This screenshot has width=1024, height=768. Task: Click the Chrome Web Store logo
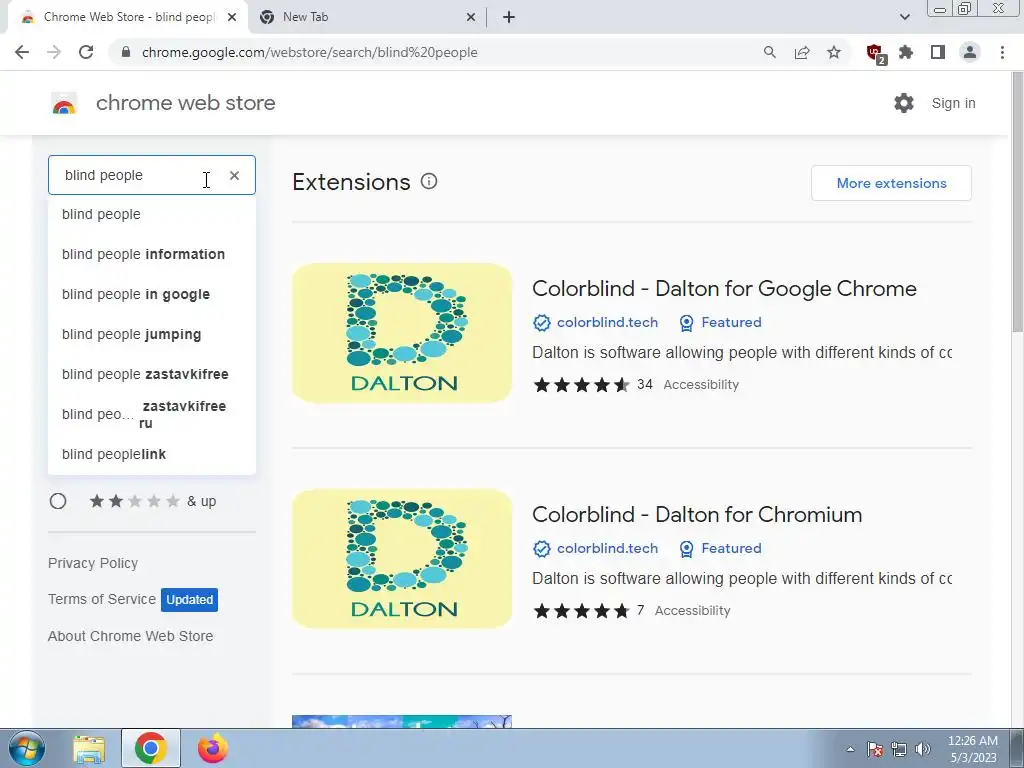64,103
